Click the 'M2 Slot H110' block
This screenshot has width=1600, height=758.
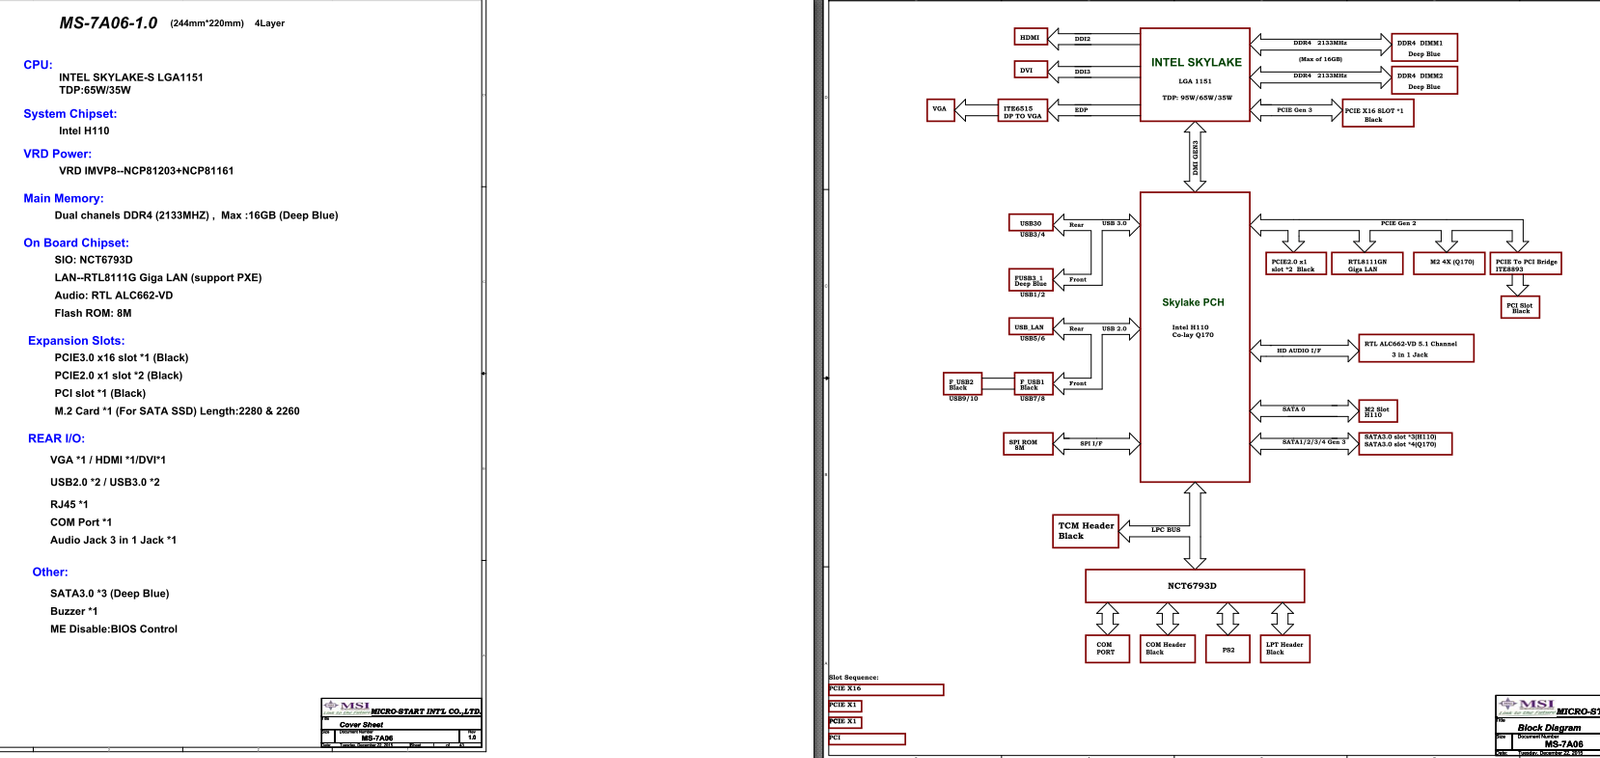pyautogui.click(x=1378, y=411)
